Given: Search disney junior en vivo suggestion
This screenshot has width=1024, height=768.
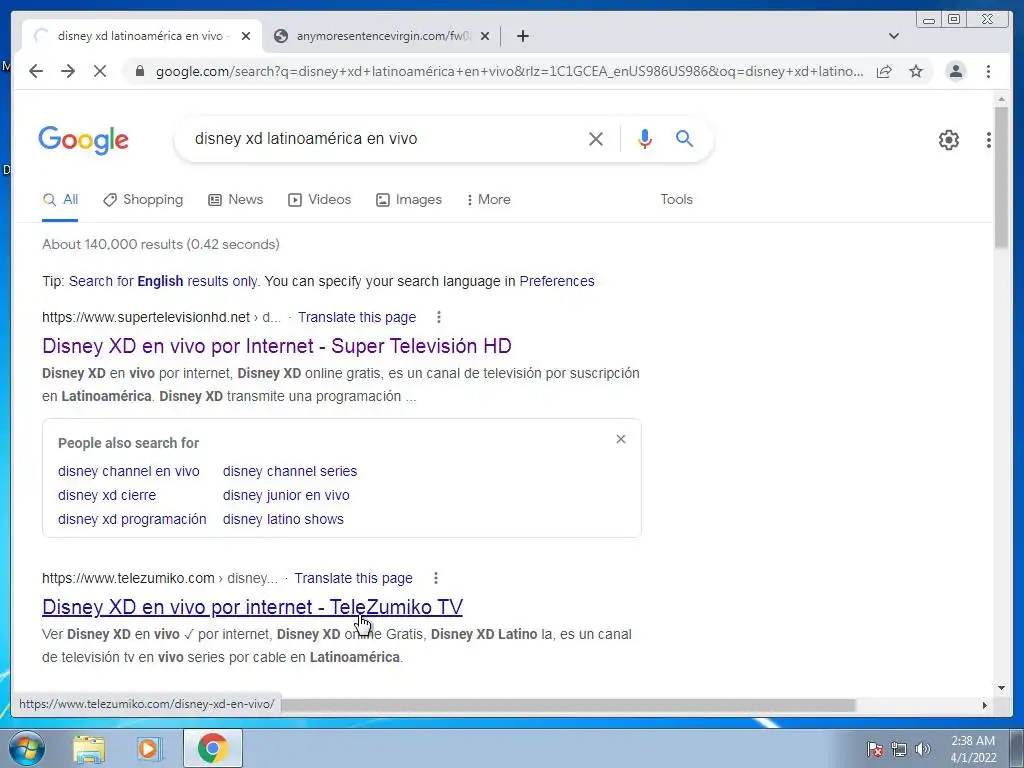Looking at the screenshot, I should [x=286, y=496].
